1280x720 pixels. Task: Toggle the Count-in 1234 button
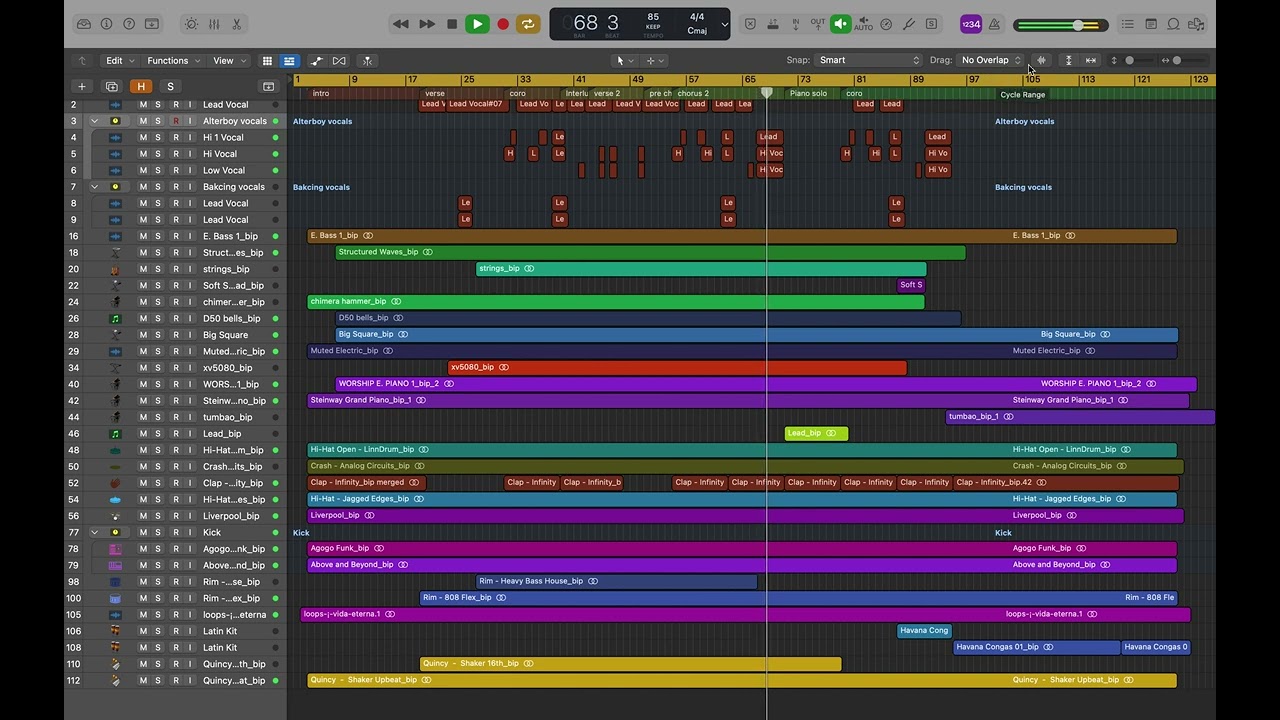click(970, 24)
